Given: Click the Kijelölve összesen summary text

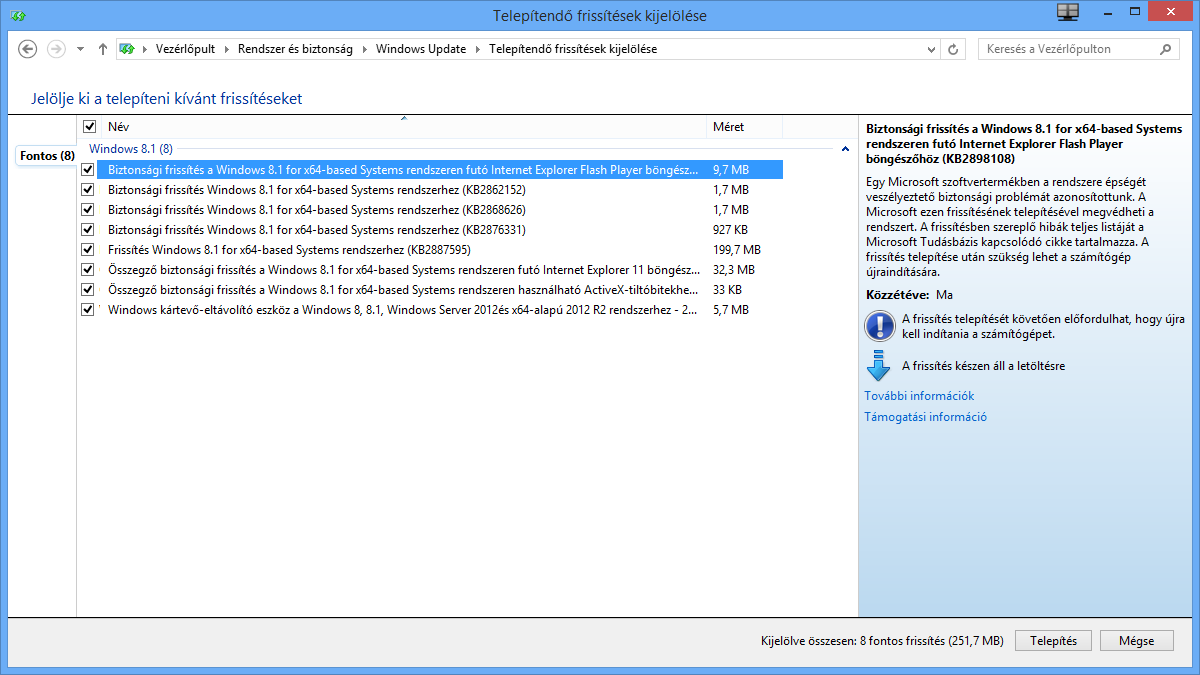Looking at the screenshot, I should pyautogui.click(x=882, y=641).
